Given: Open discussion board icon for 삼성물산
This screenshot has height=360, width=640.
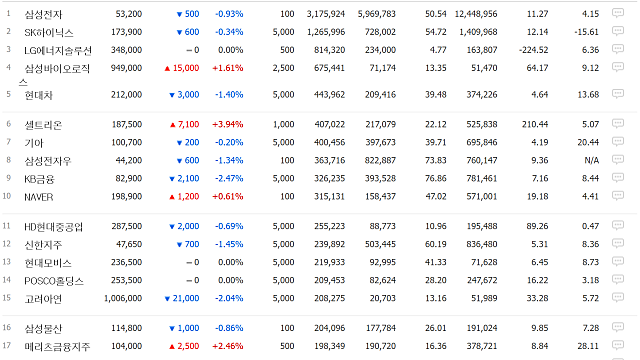Looking at the screenshot, I should click(x=618, y=327).
